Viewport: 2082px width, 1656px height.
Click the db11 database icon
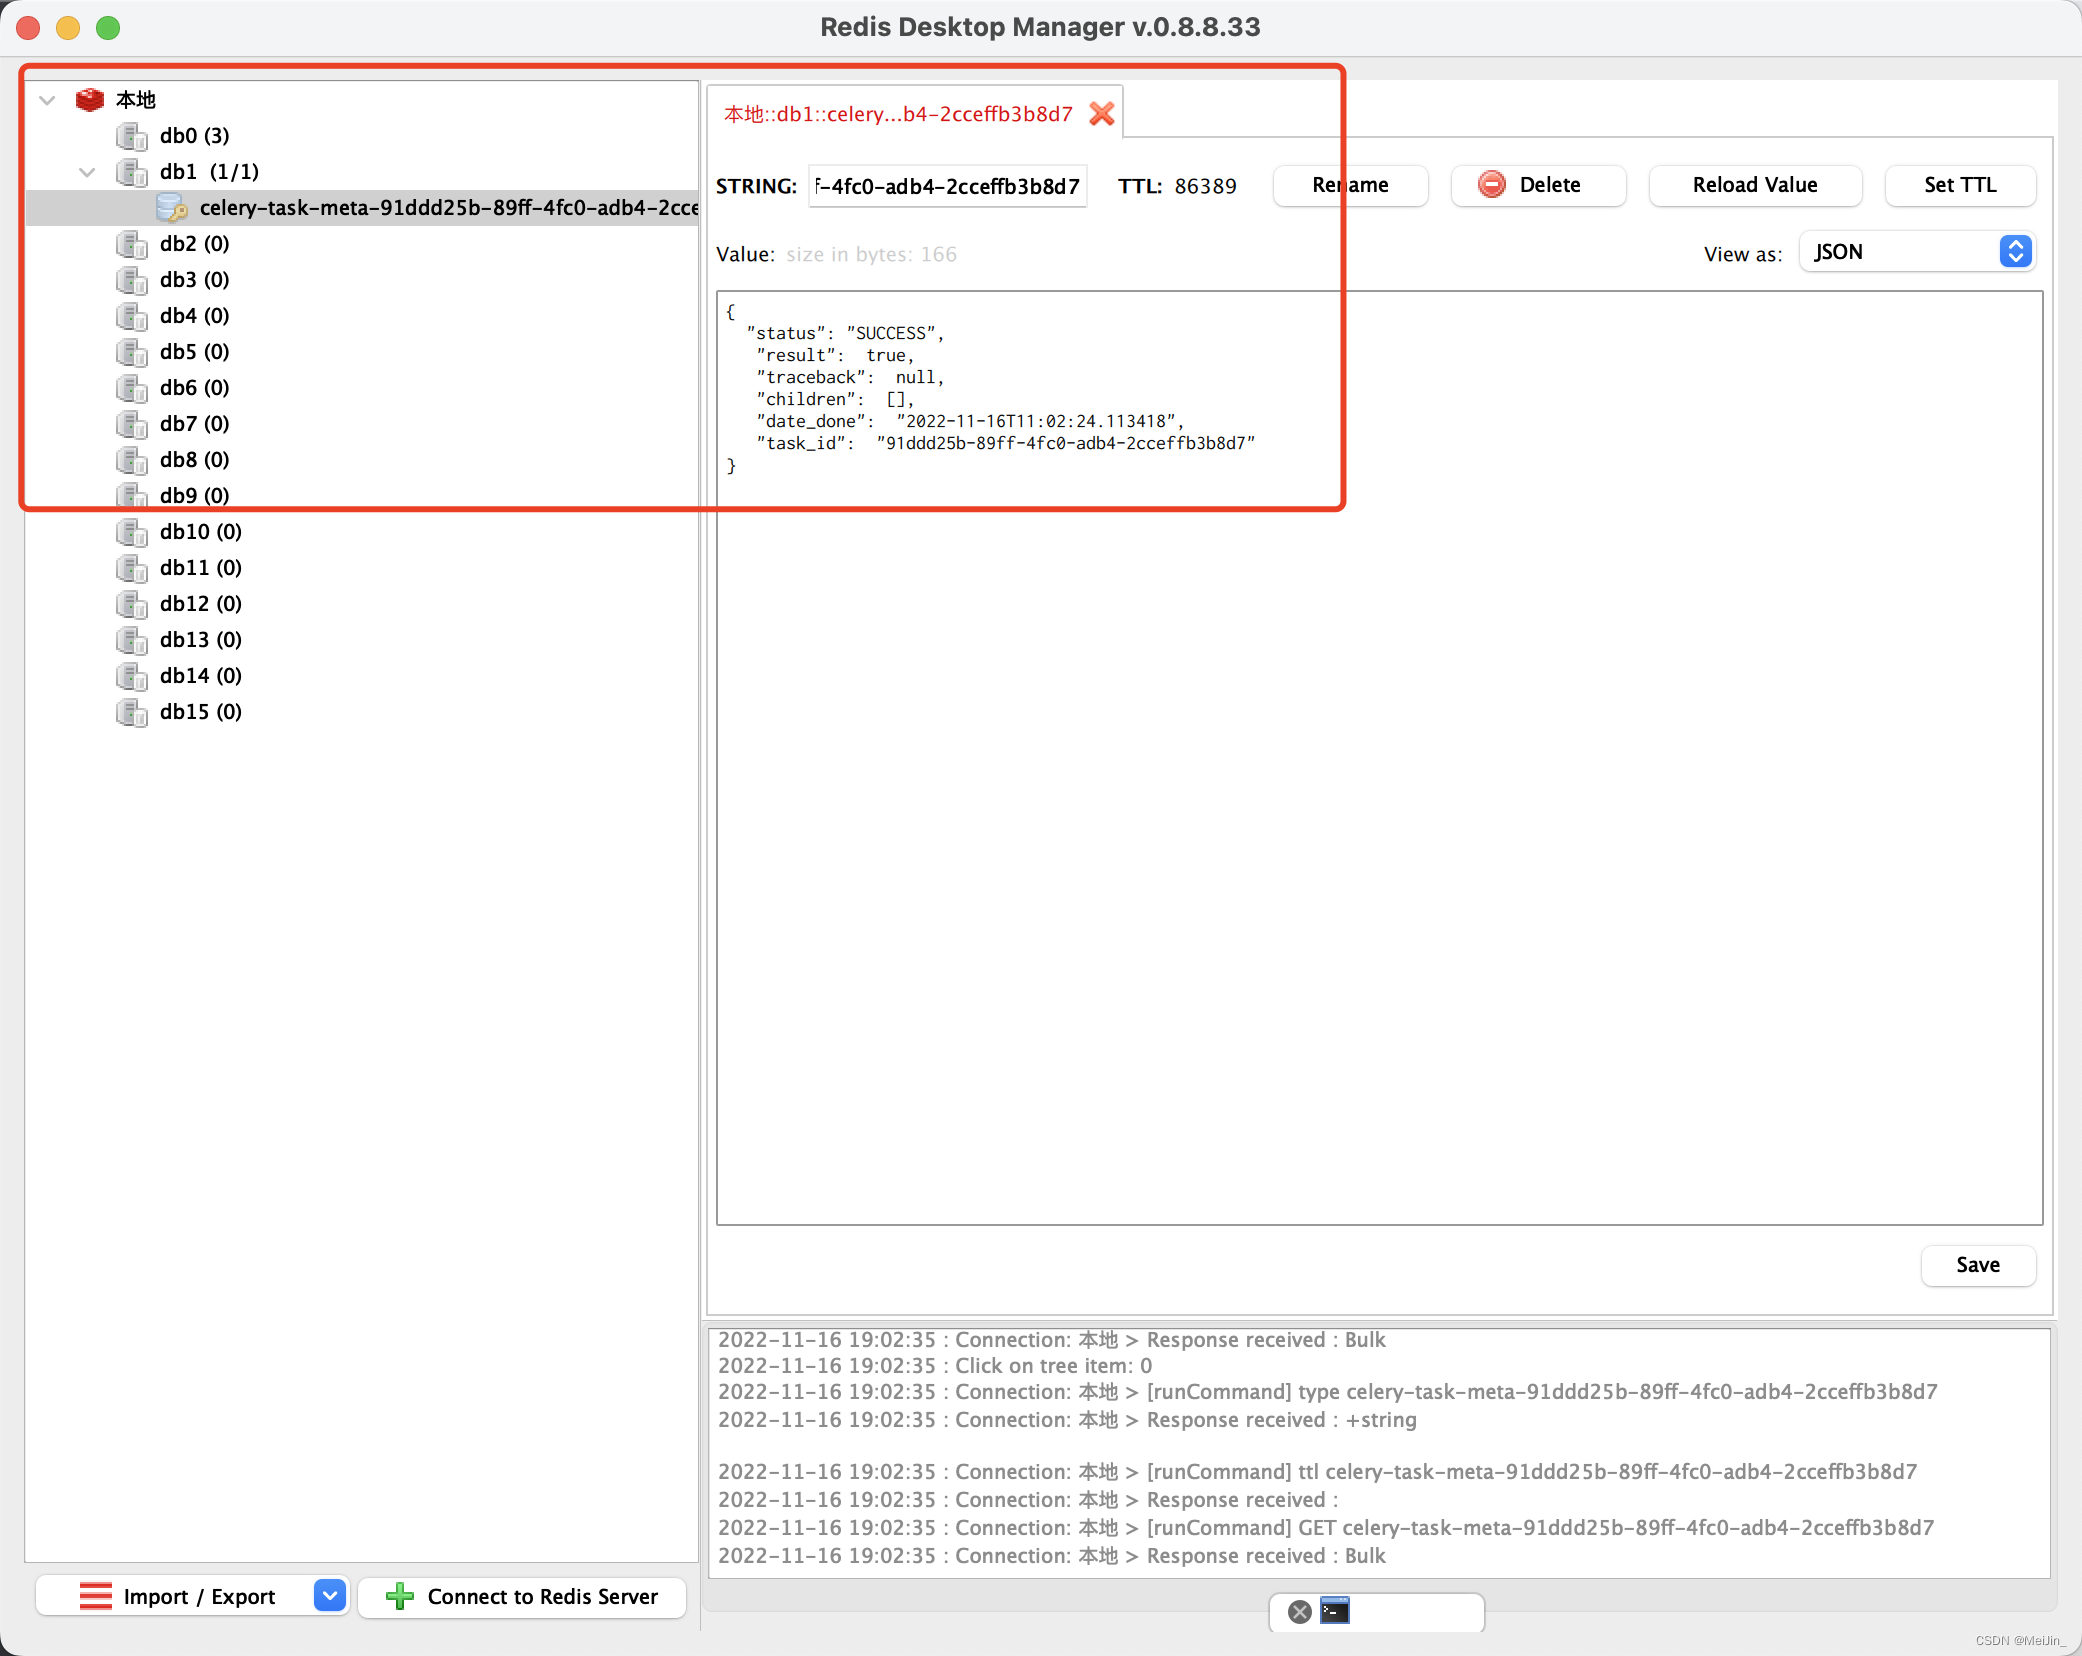[131, 568]
